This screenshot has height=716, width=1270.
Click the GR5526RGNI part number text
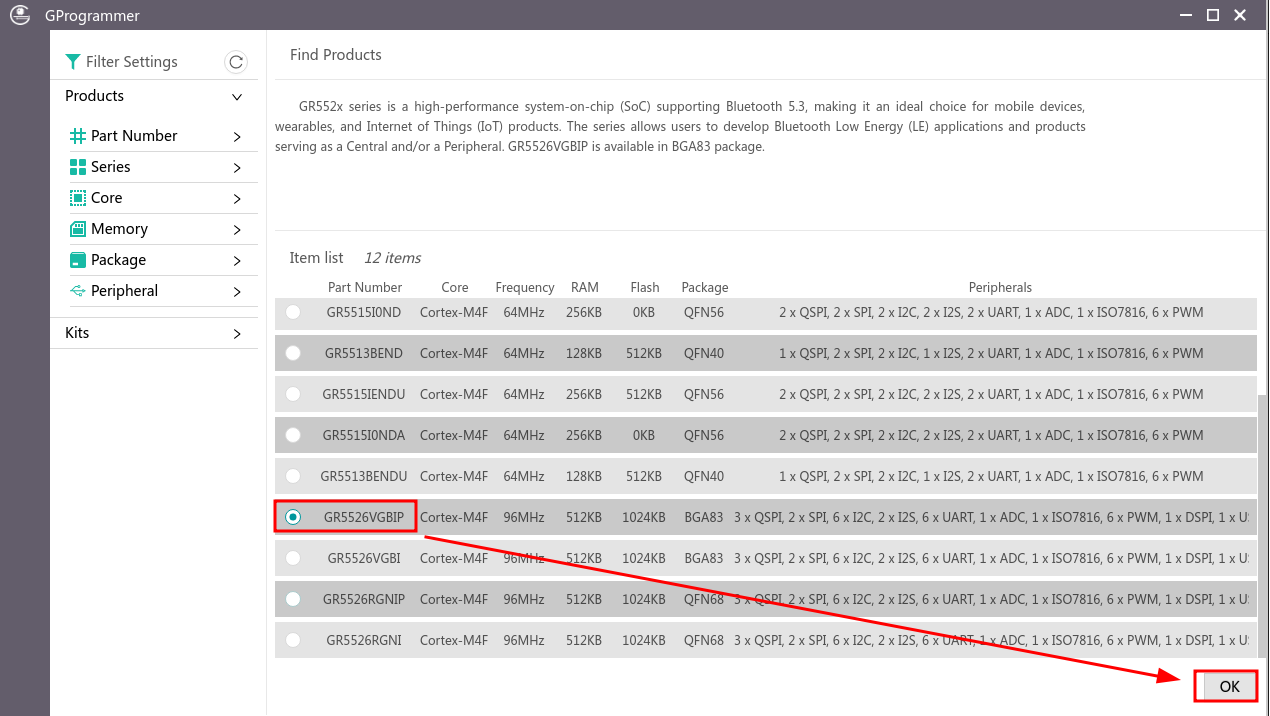(364, 640)
